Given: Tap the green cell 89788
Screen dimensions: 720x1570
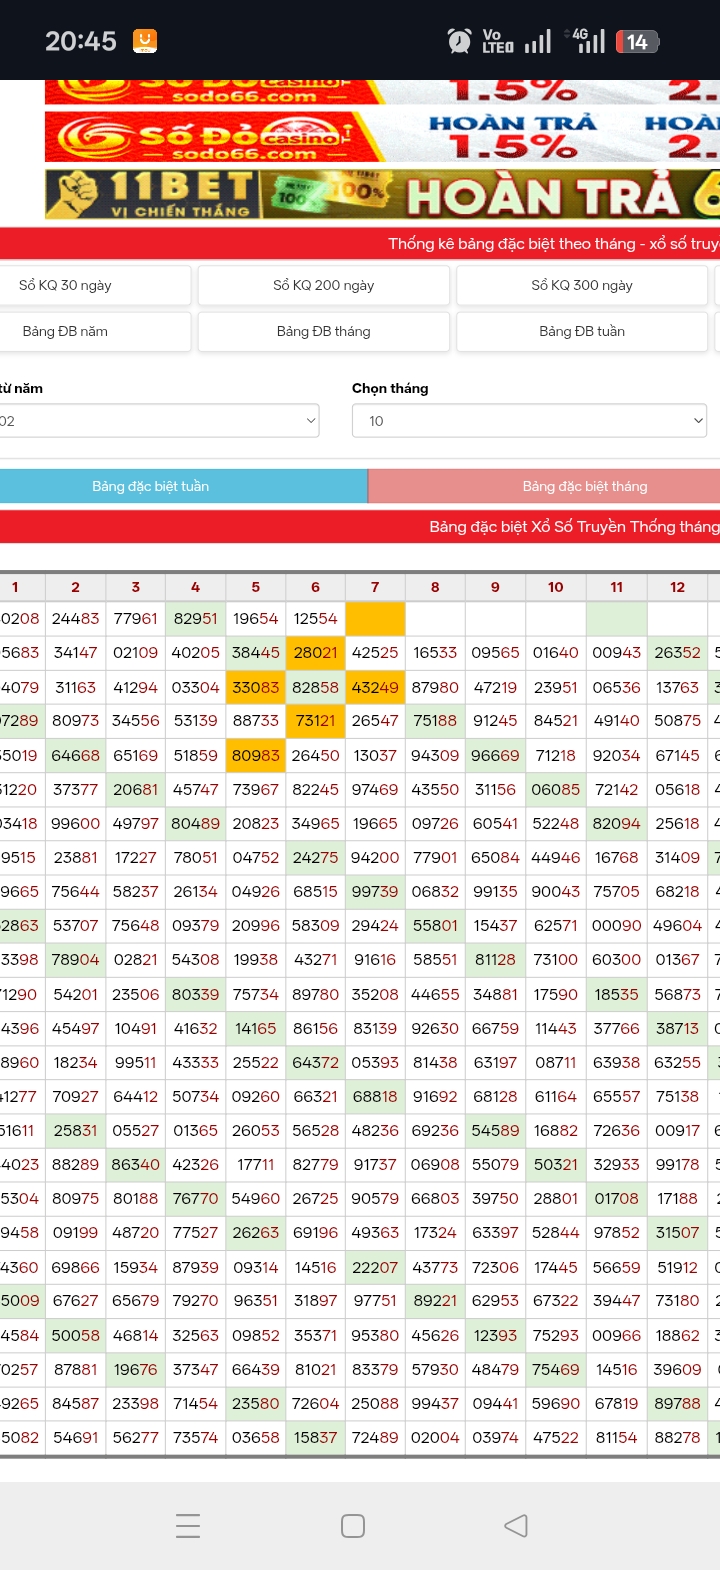Looking at the screenshot, I should (x=677, y=1403).
